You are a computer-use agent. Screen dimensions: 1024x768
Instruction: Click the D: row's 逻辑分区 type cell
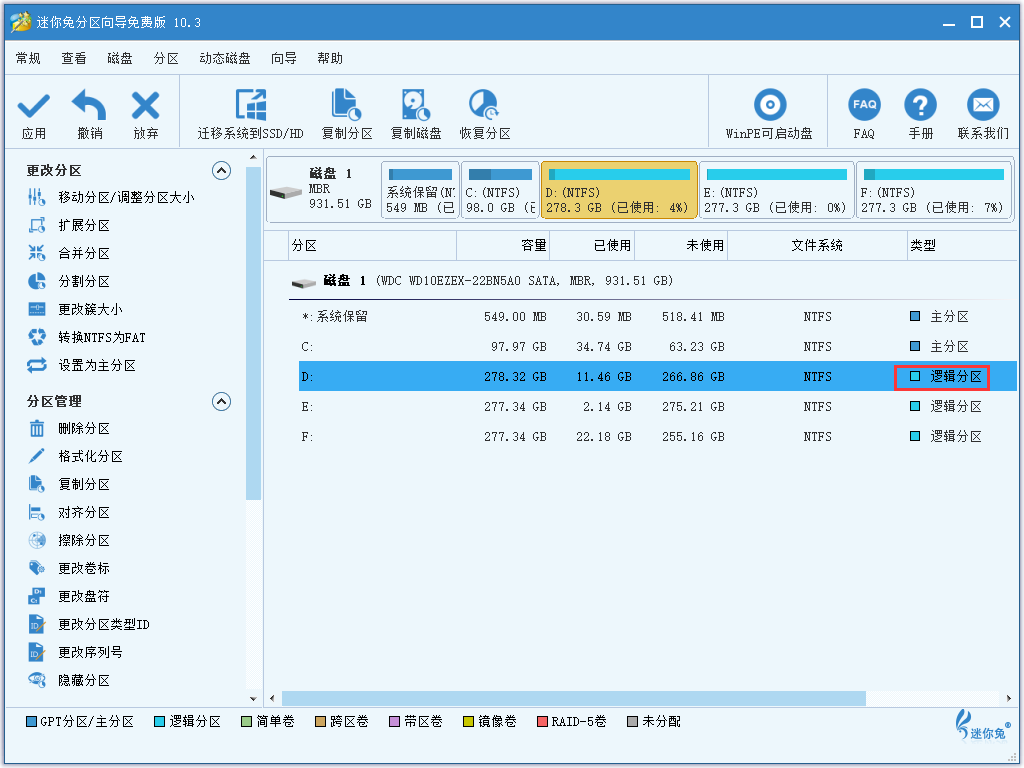pos(942,377)
